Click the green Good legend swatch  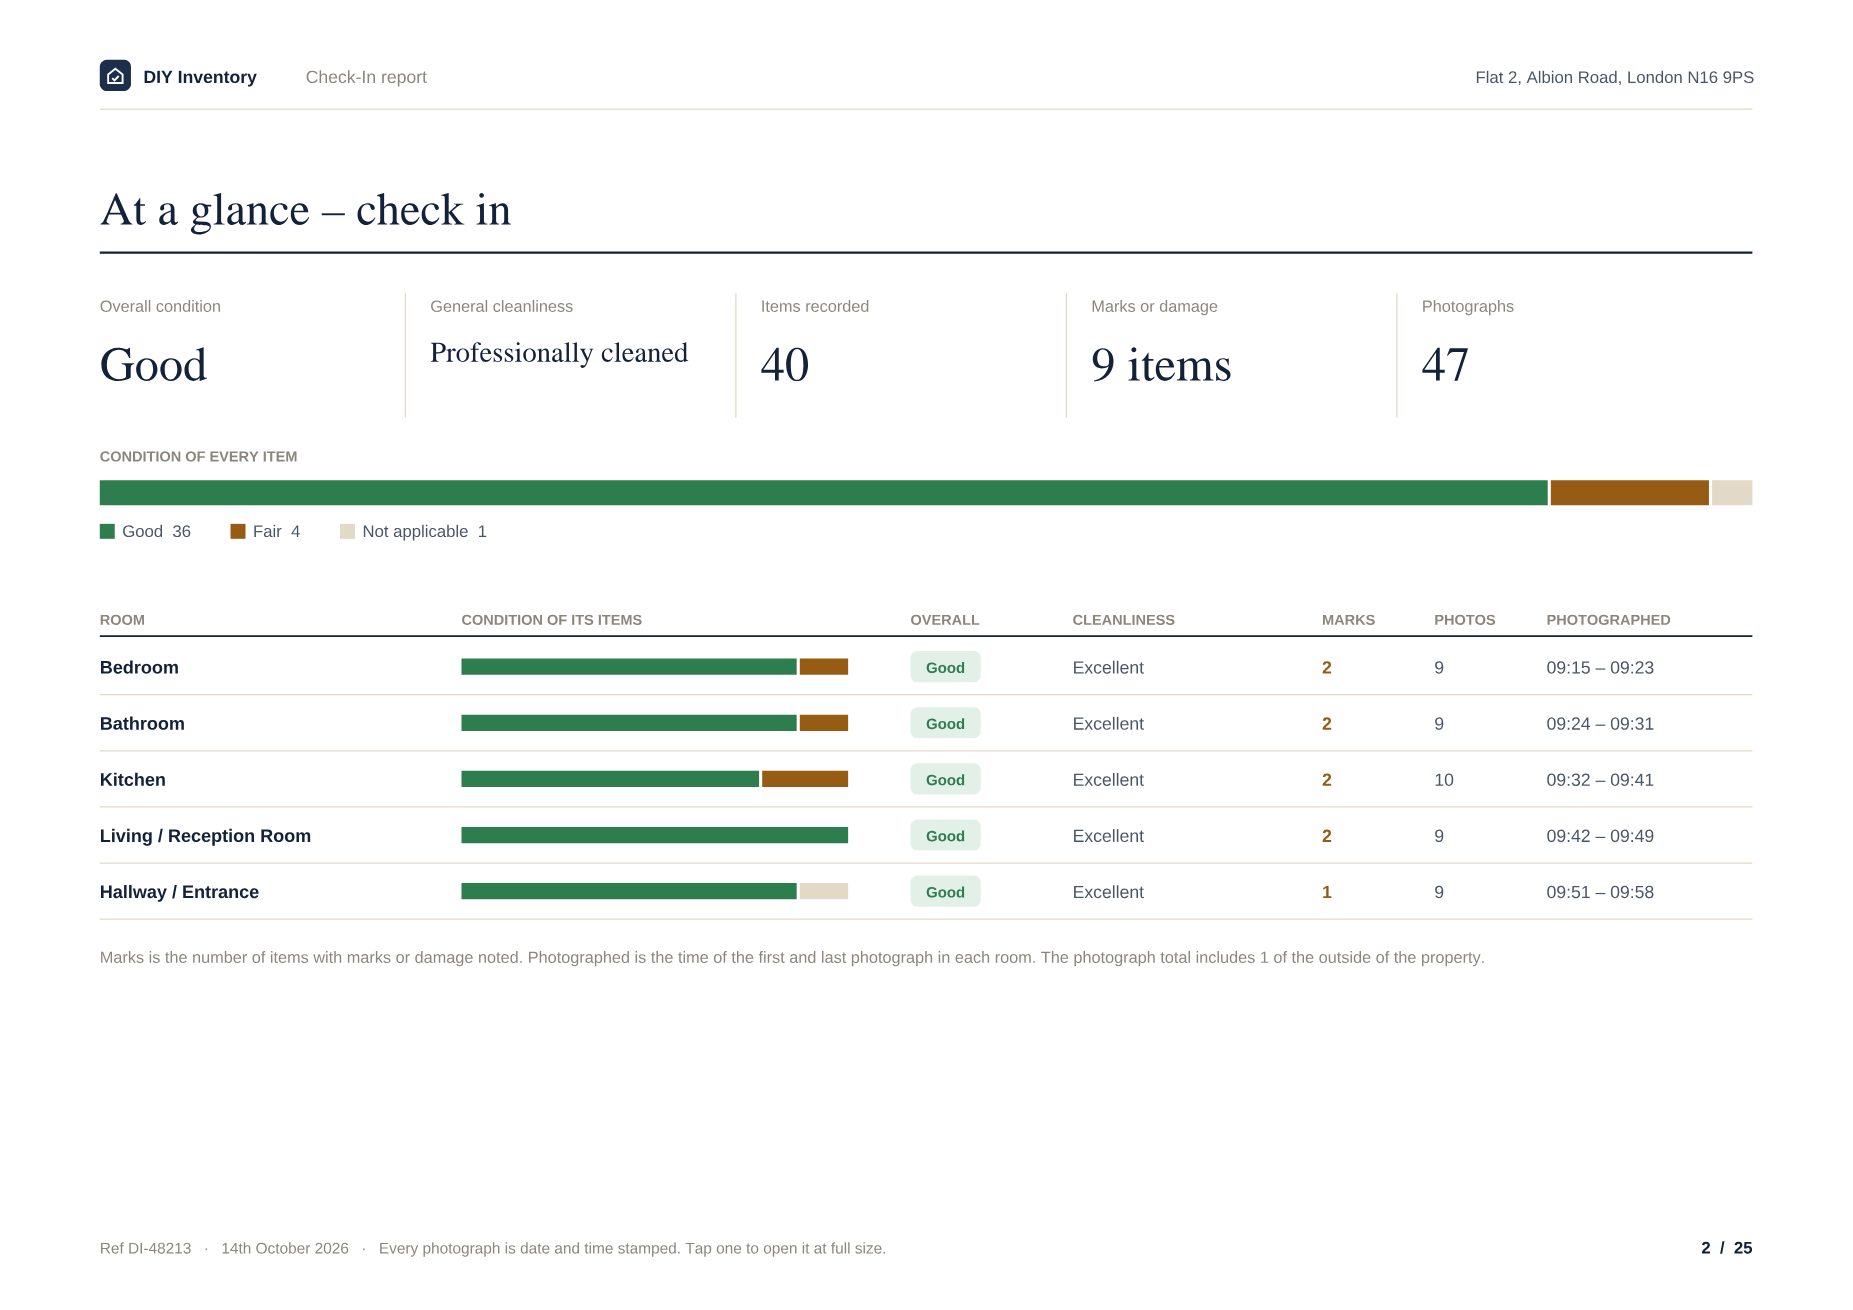[107, 532]
